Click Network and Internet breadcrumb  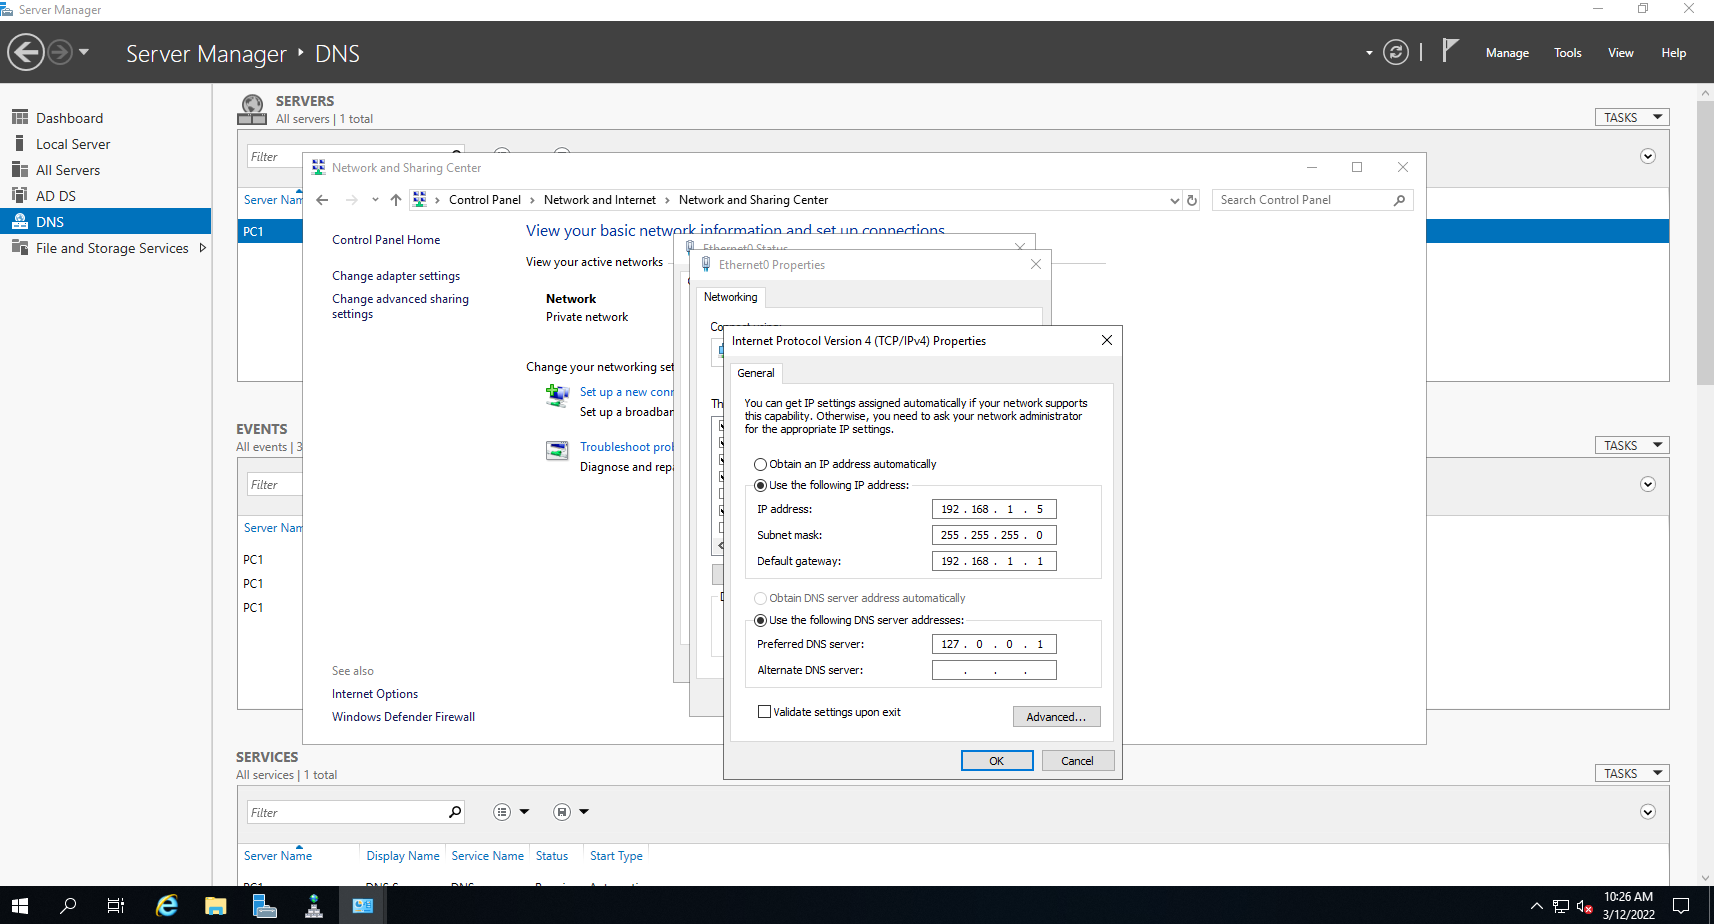(600, 200)
